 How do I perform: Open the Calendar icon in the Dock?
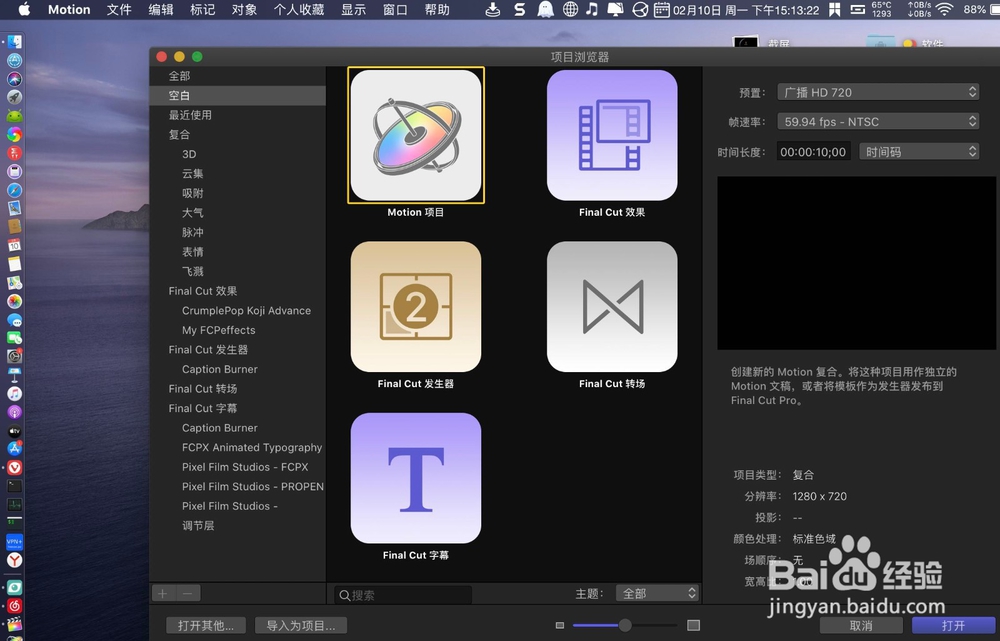(x=14, y=246)
